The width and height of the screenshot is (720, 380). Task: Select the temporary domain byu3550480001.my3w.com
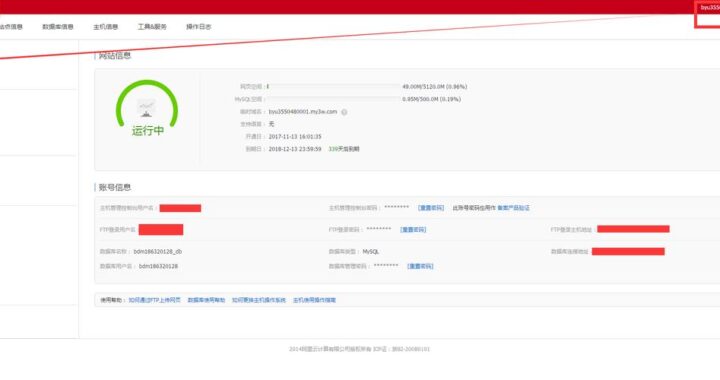(x=303, y=112)
